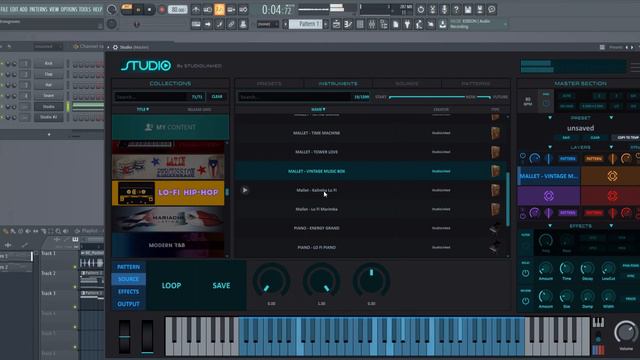Click the speech bubble project info icon
Image resolution: width=640 pixels, height=360 pixels.
(x=491, y=9)
